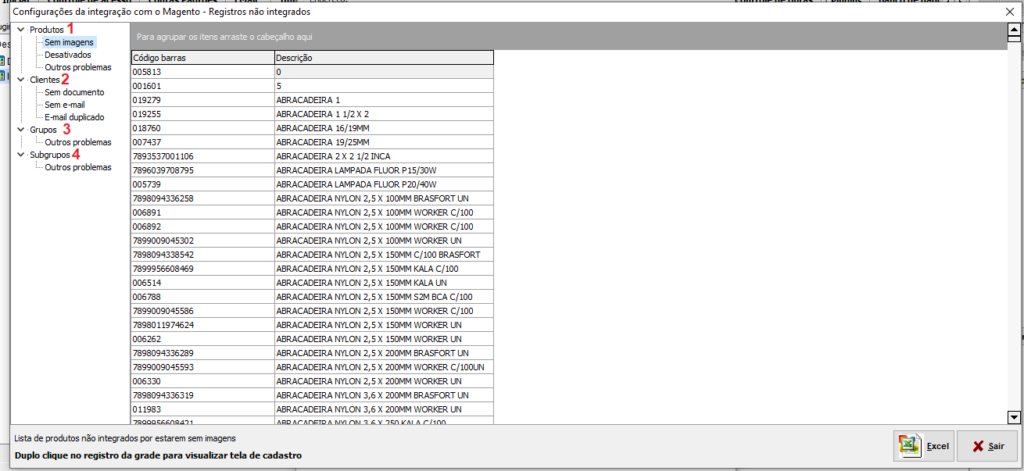Select the Produtos tree label
1024x471 pixels.
(47, 30)
